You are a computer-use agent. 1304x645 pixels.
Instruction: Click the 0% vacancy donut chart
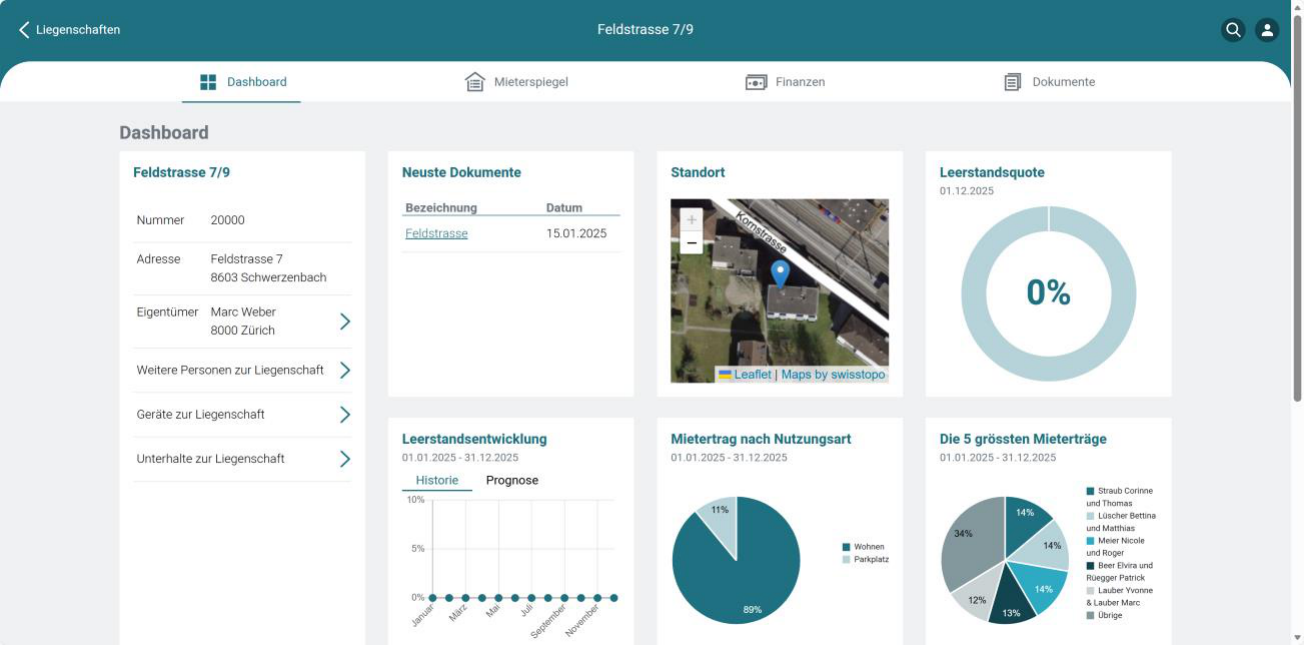coord(1048,293)
